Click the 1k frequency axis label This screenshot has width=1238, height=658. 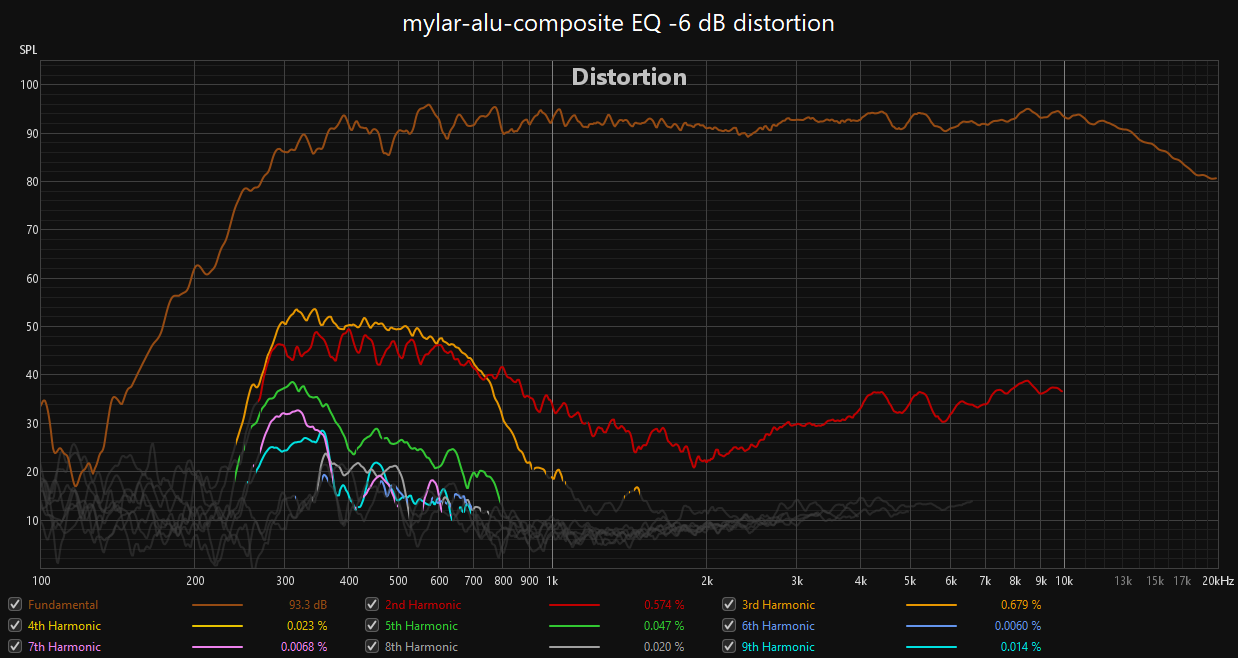coord(552,581)
